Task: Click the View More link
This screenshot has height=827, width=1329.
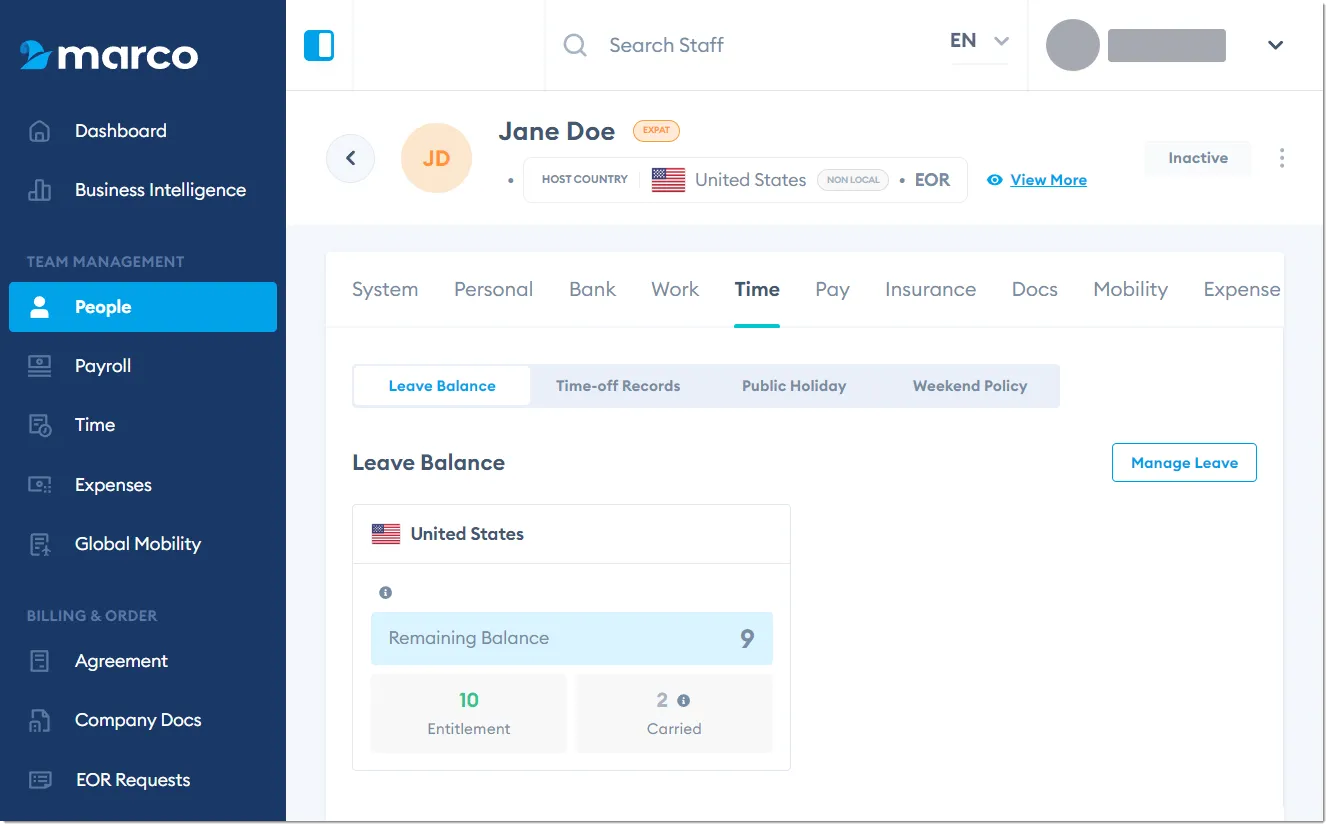Action: point(1048,180)
